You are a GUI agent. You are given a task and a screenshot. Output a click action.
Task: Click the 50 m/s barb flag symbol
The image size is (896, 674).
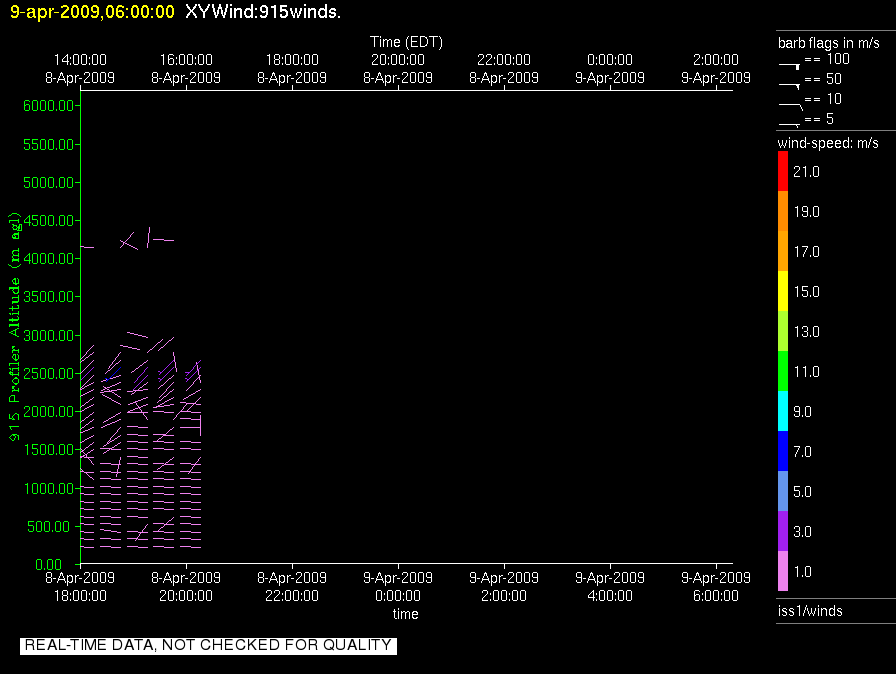tap(789, 86)
